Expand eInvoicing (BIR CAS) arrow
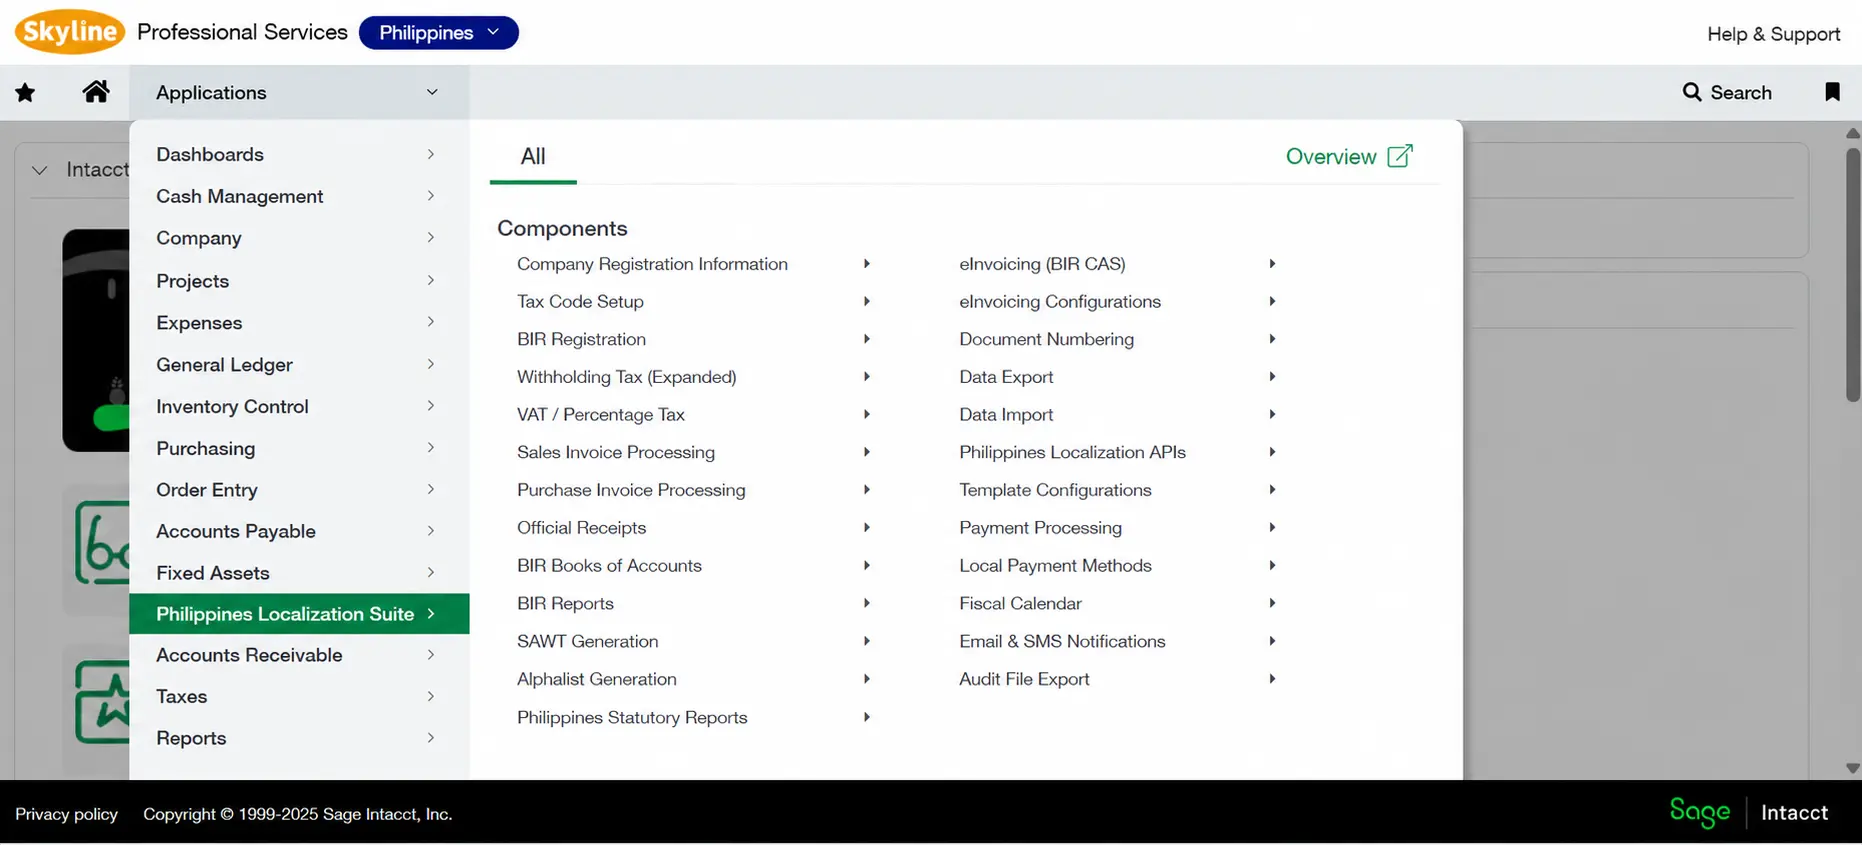 point(1272,264)
